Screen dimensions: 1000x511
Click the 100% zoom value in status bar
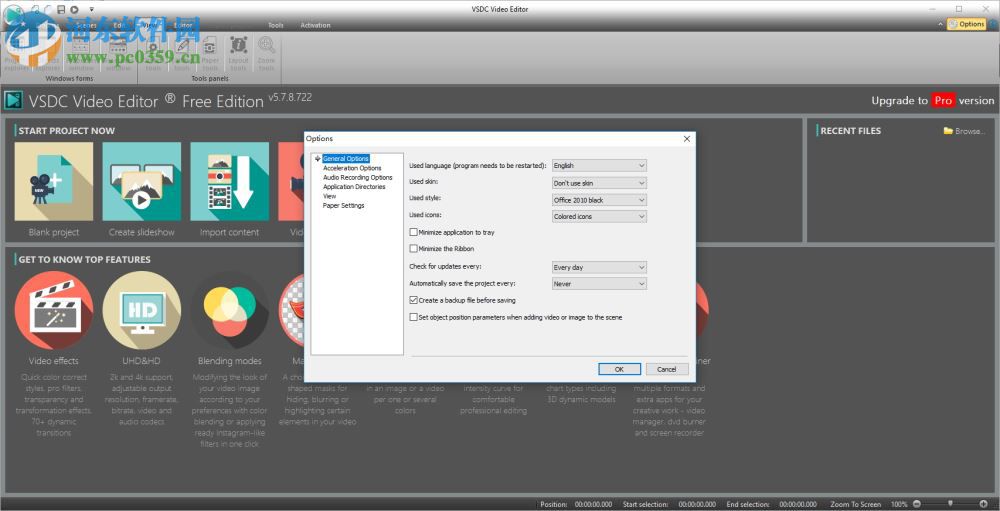[x=899, y=504]
